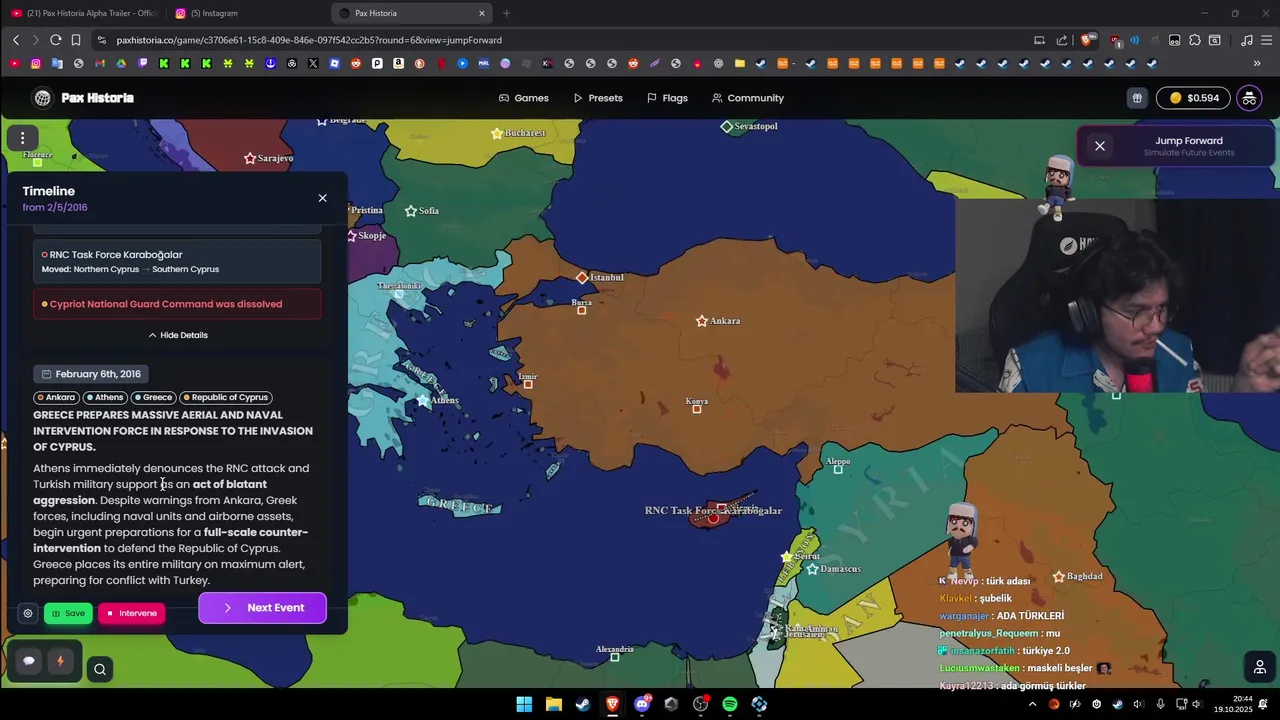Show hidden system tray icons
Viewport: 1280px width, 720px height.
click(x=1035, y=704)
